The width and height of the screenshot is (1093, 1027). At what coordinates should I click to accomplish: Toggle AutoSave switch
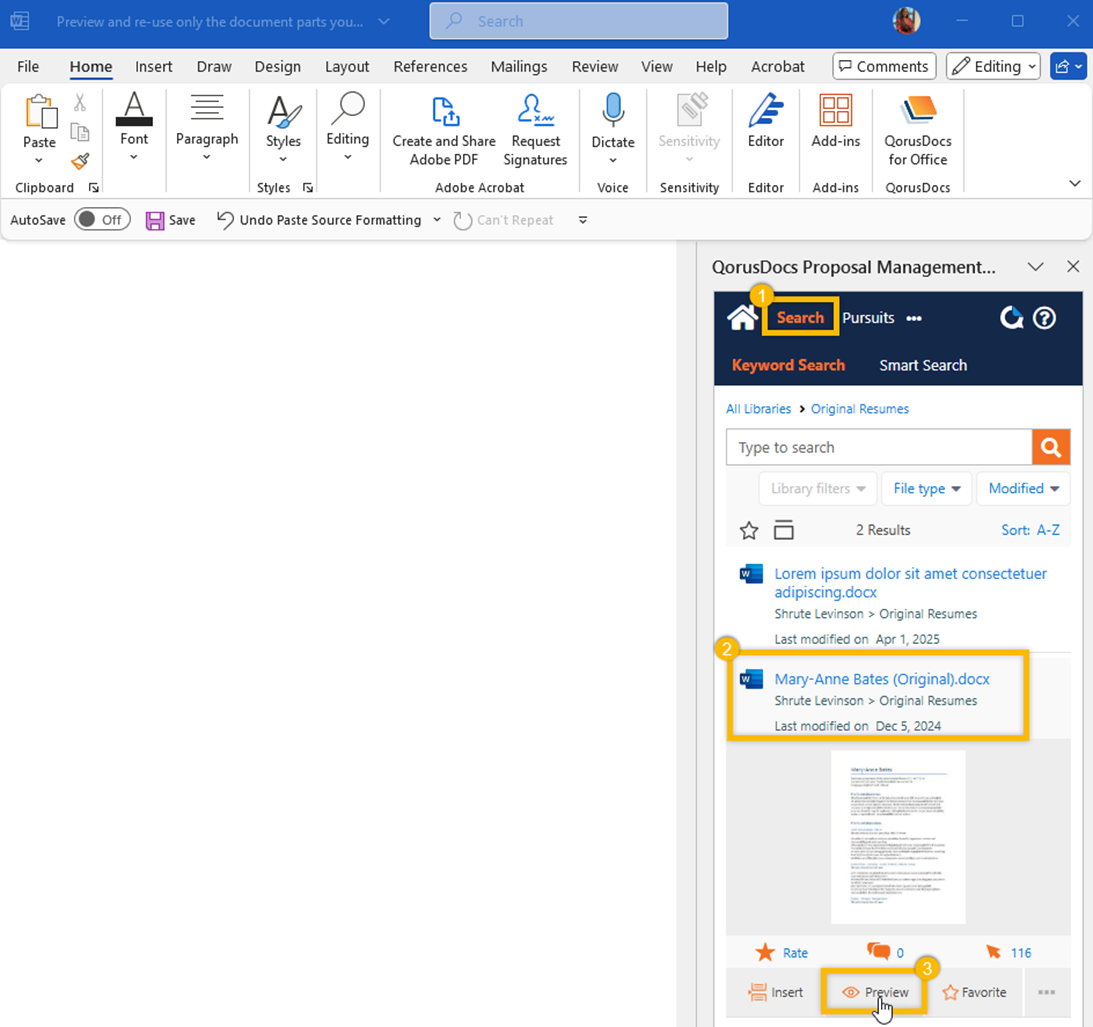(x=102, y=220)
